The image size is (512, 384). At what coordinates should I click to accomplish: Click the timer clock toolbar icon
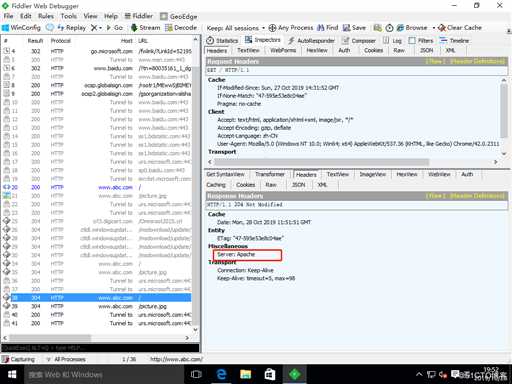389,28
